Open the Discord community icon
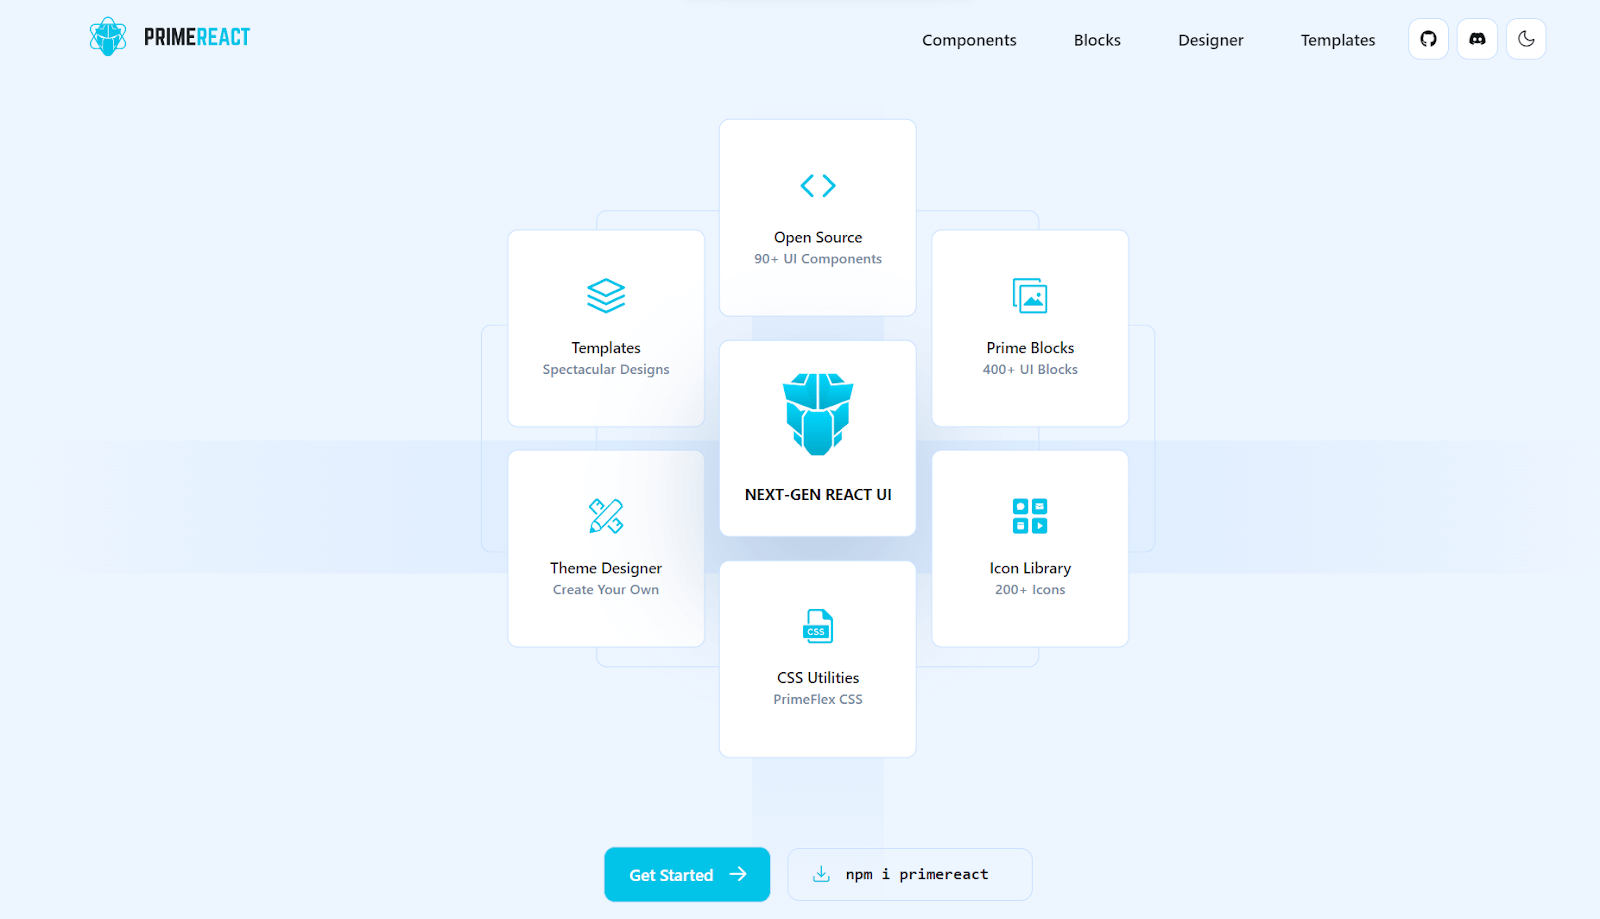Screen dimensions: 1600x919 click(x=1476, y=39)
